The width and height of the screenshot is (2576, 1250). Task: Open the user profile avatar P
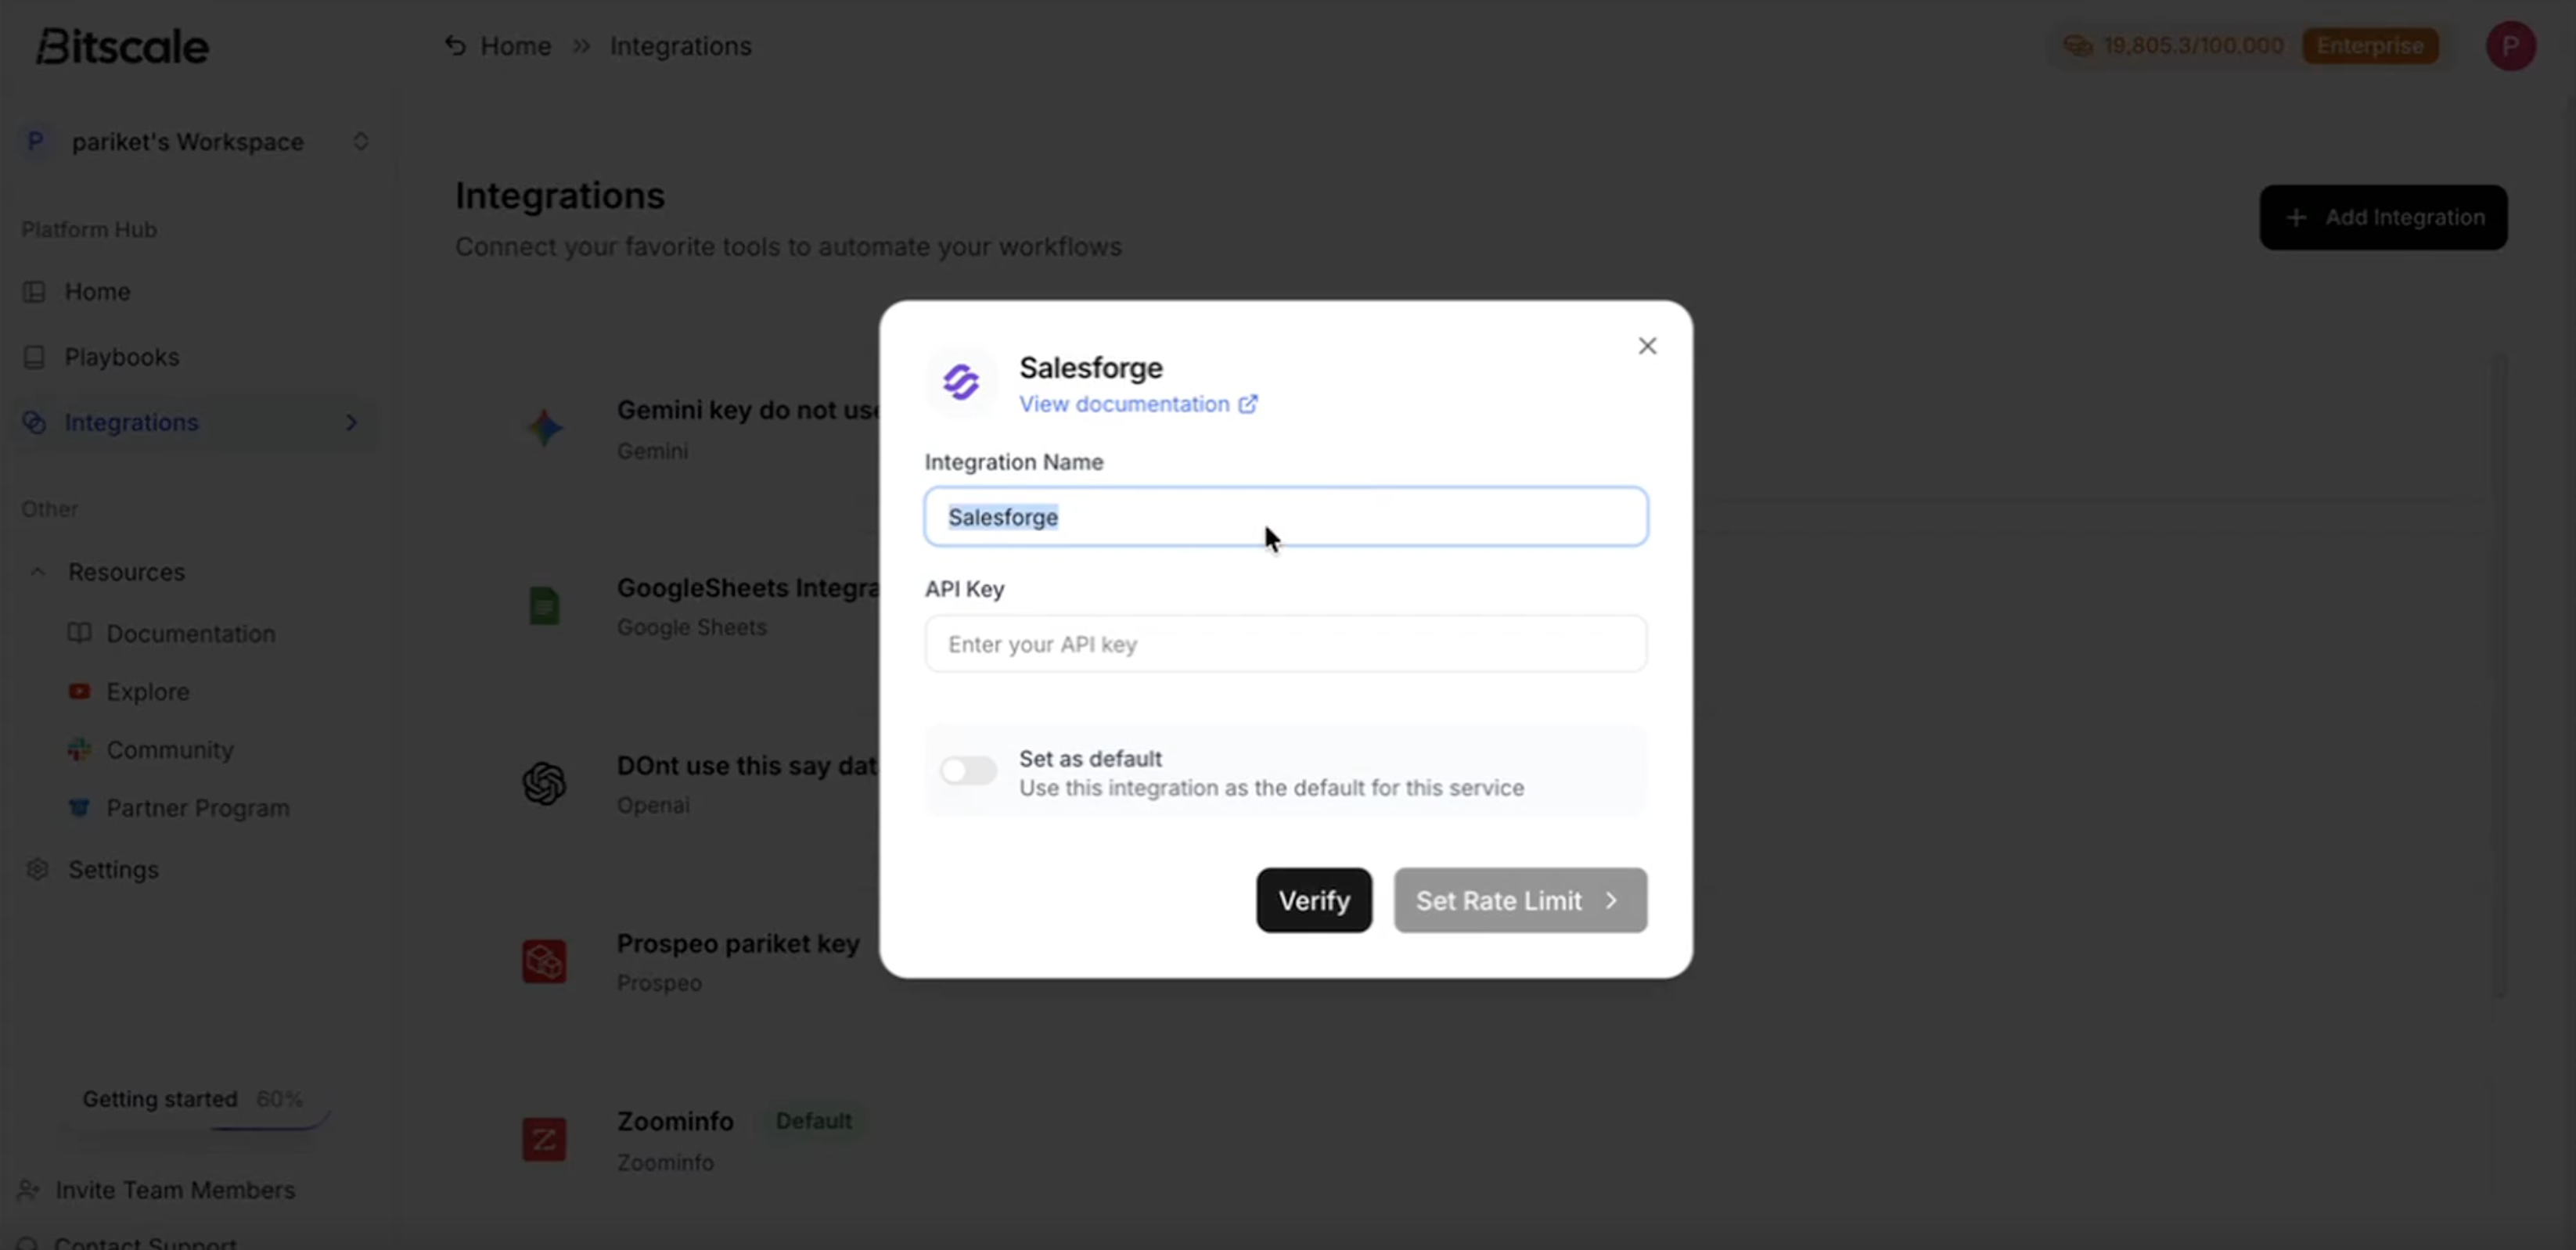(x=2510, y=46)
